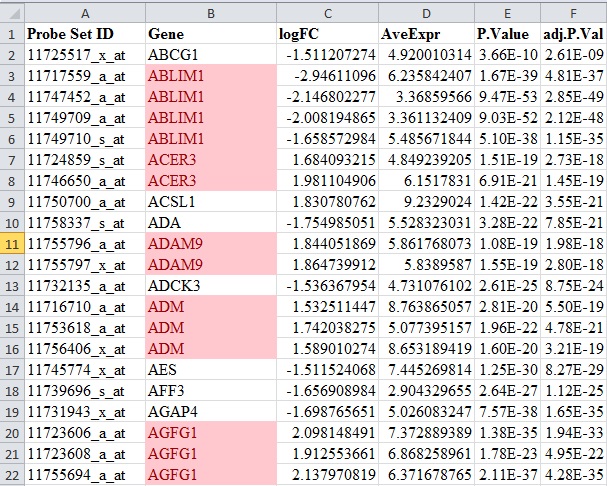Click probe ID 11756406_x_at

(85, 349)
